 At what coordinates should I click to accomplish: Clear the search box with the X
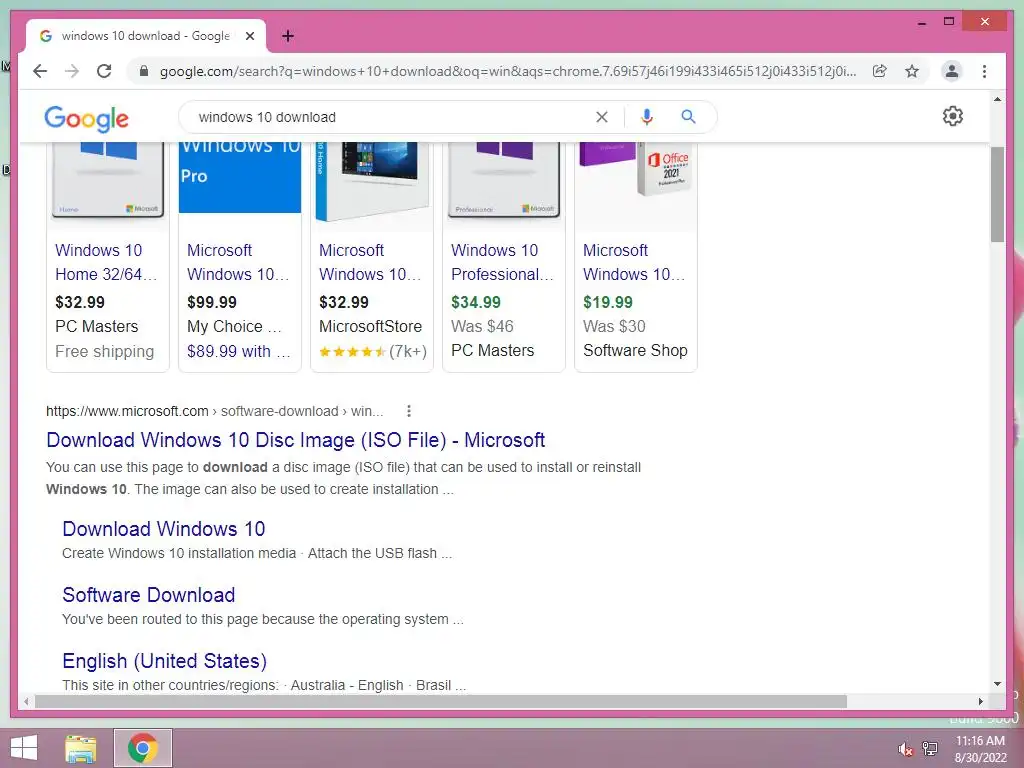(601, 117)
